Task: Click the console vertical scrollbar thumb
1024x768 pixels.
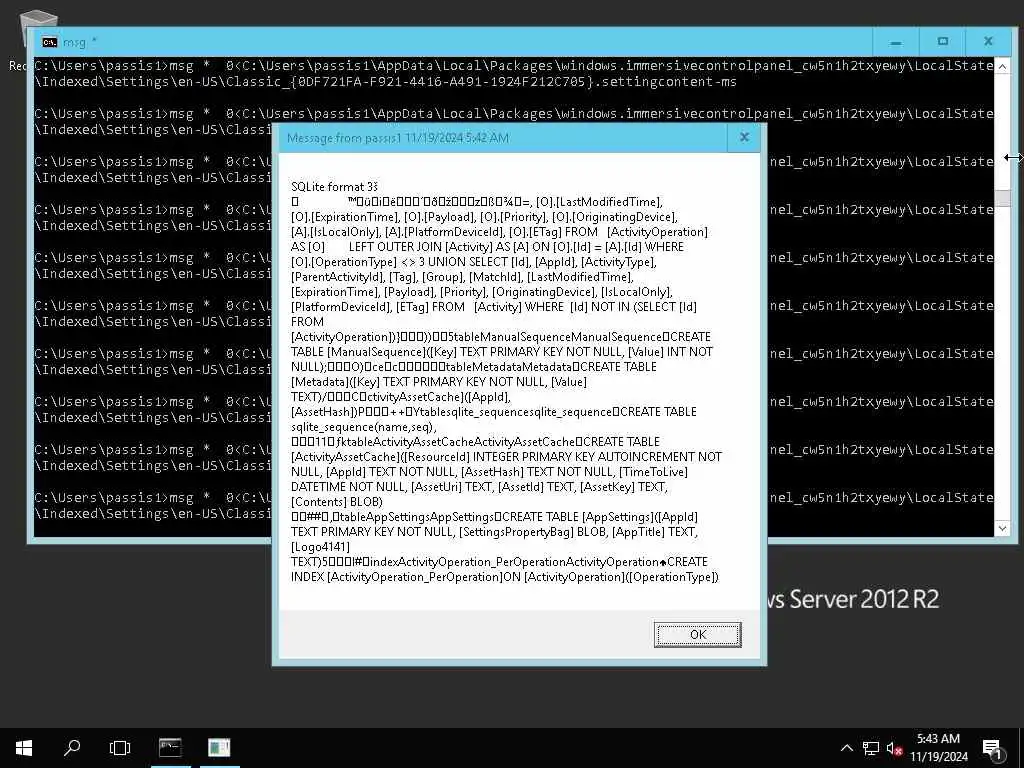Action: pyautogui.click(x=1002, y=198)
